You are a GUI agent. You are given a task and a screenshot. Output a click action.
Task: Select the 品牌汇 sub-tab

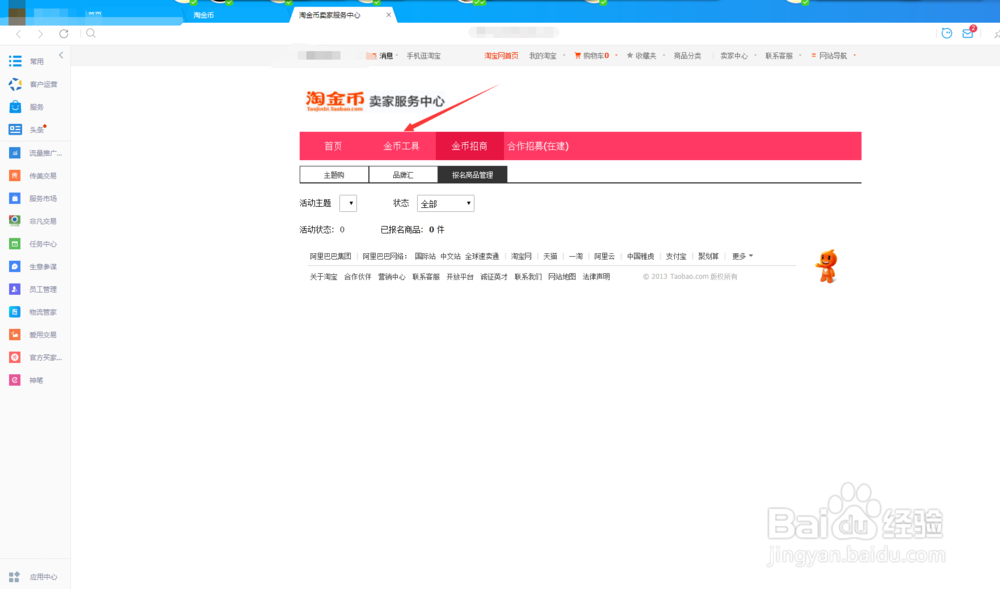(403, 175)
